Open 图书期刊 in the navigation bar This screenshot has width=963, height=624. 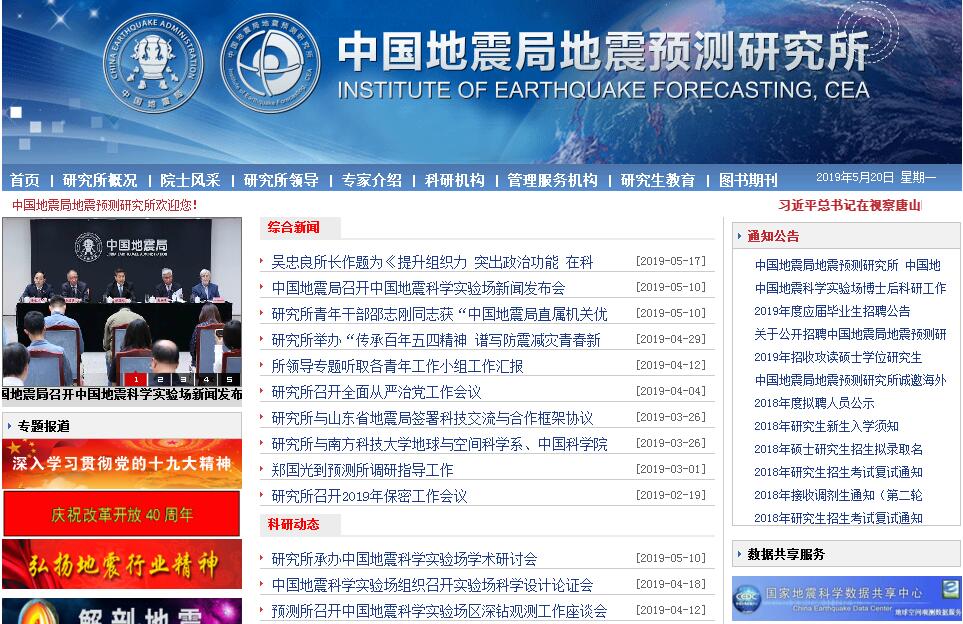[748, 180]
